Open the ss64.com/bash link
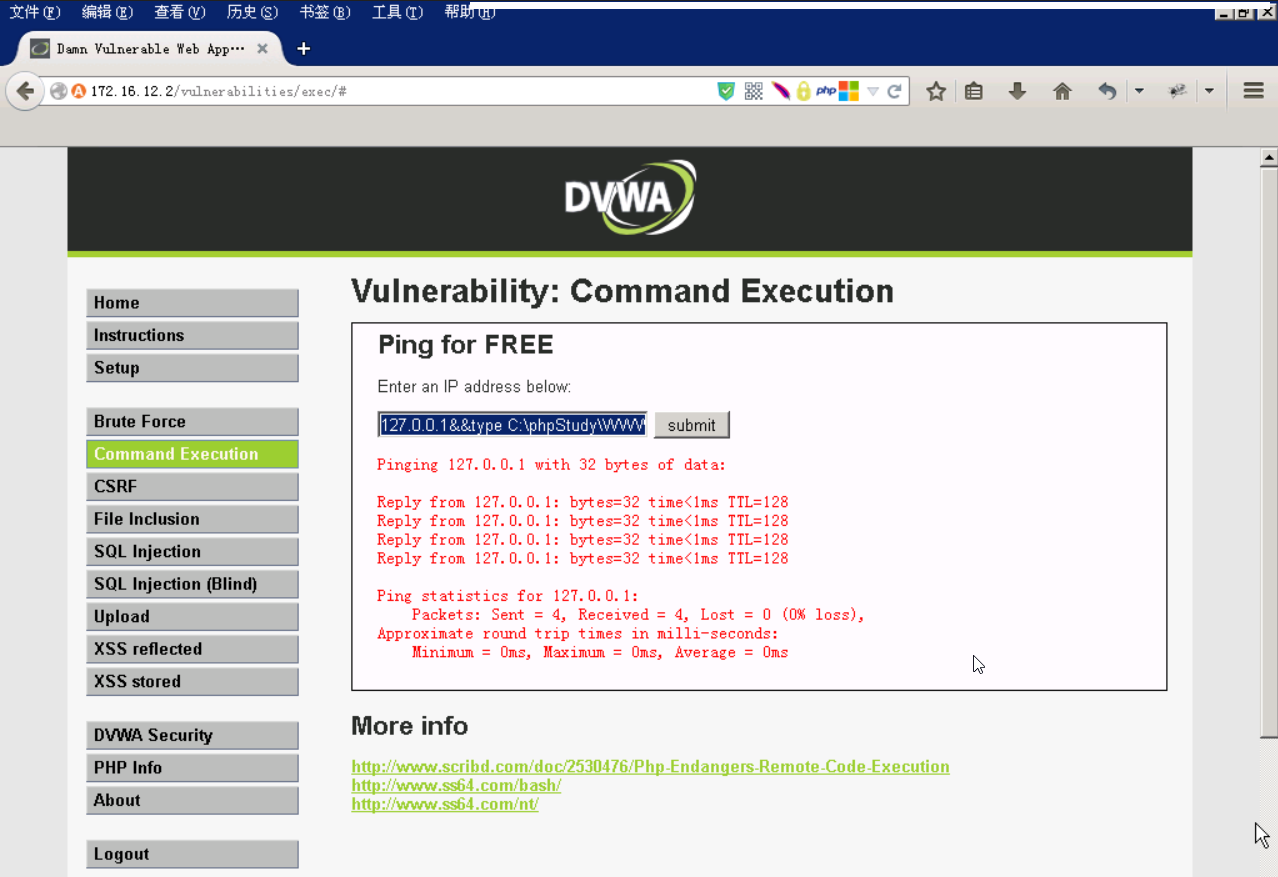This screenshot has height=877, width=1278. click(x=456, y=786)
